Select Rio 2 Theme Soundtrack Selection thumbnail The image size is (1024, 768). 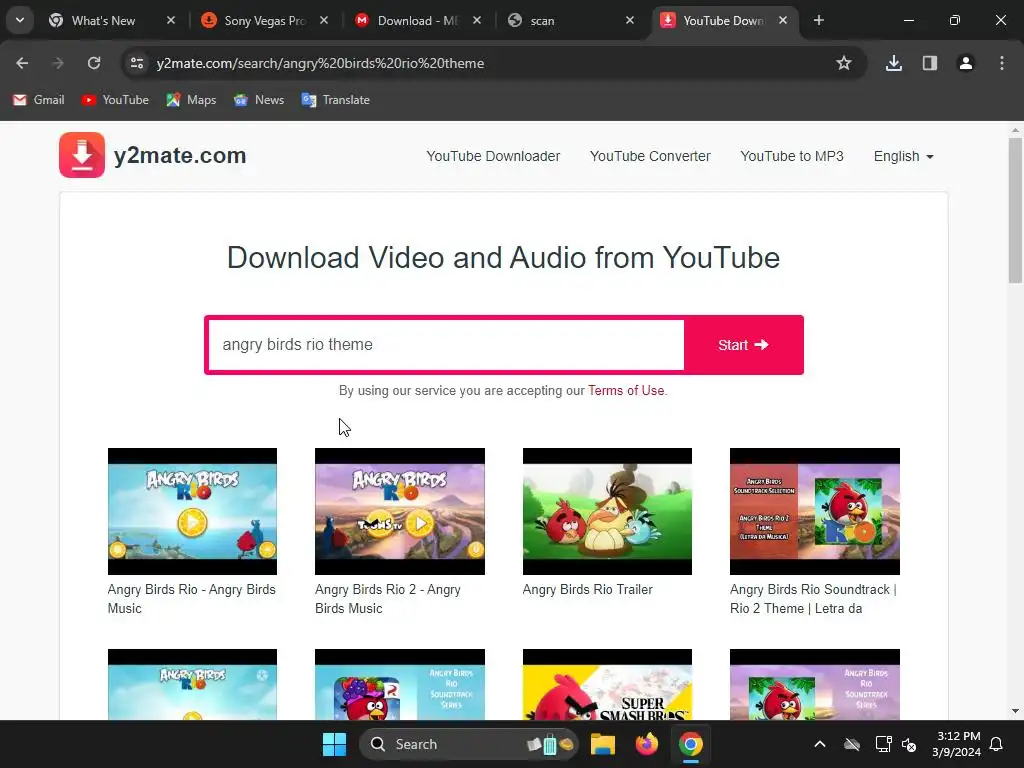pos(814,511)
